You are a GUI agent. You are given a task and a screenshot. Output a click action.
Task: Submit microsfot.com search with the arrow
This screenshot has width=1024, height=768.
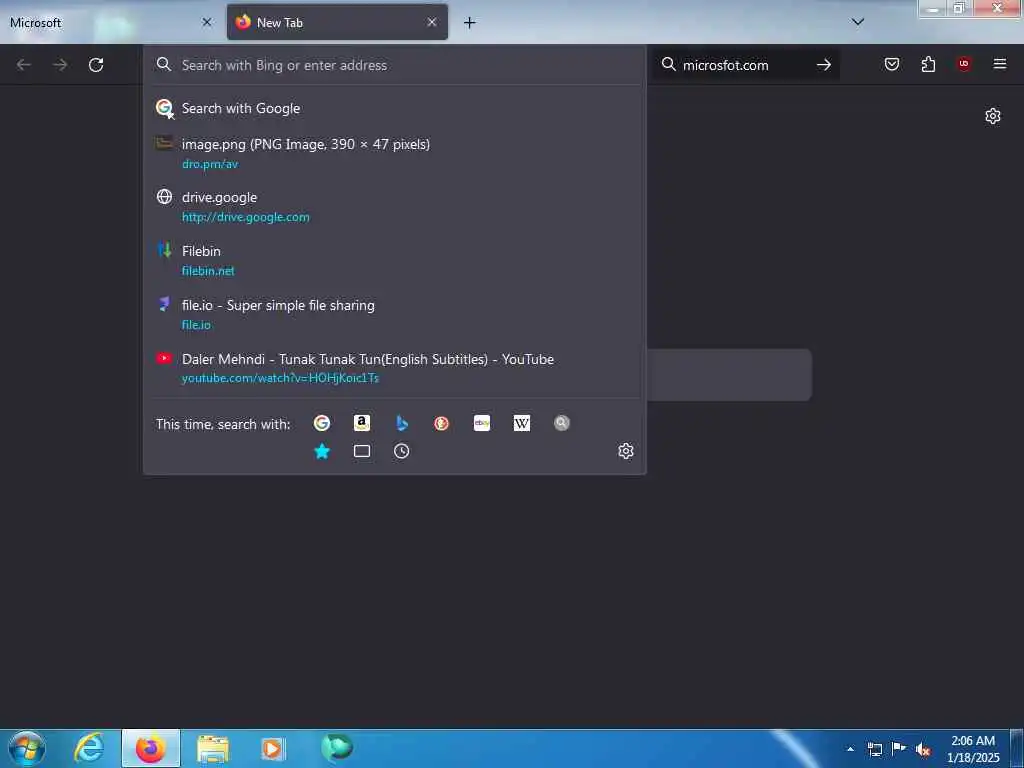[824, 65]
